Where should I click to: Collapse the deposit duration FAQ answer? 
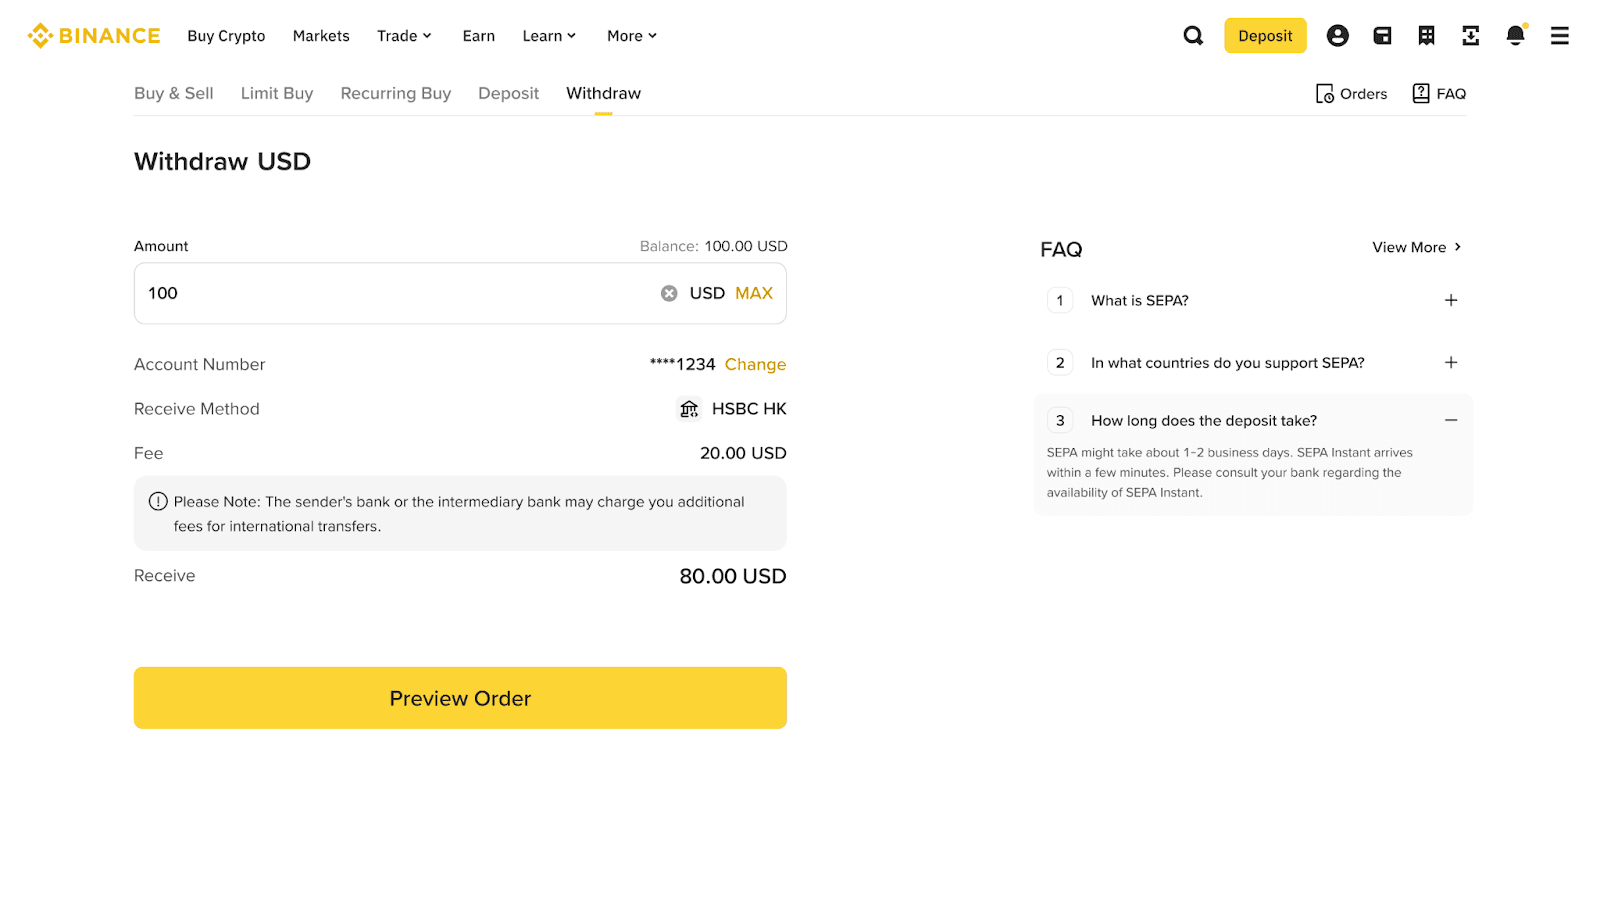[1450, 421]
